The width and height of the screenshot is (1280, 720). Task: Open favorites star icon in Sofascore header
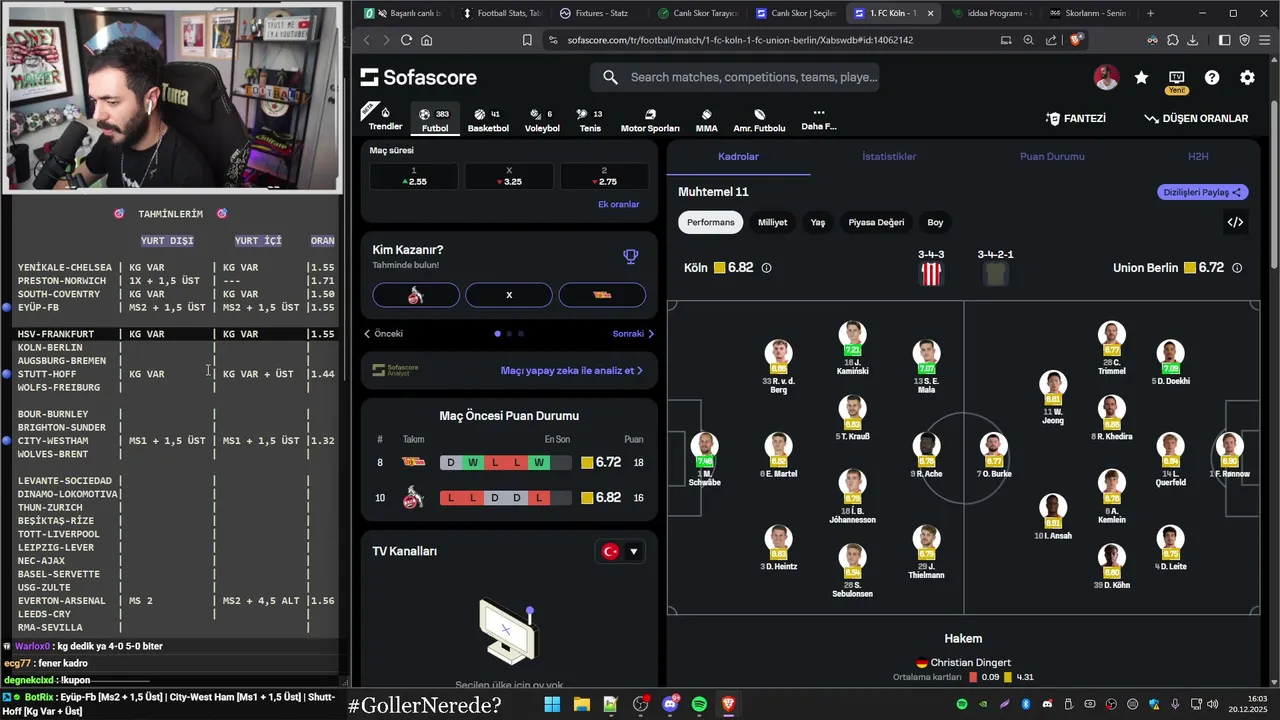click(x=1141, y=77)
